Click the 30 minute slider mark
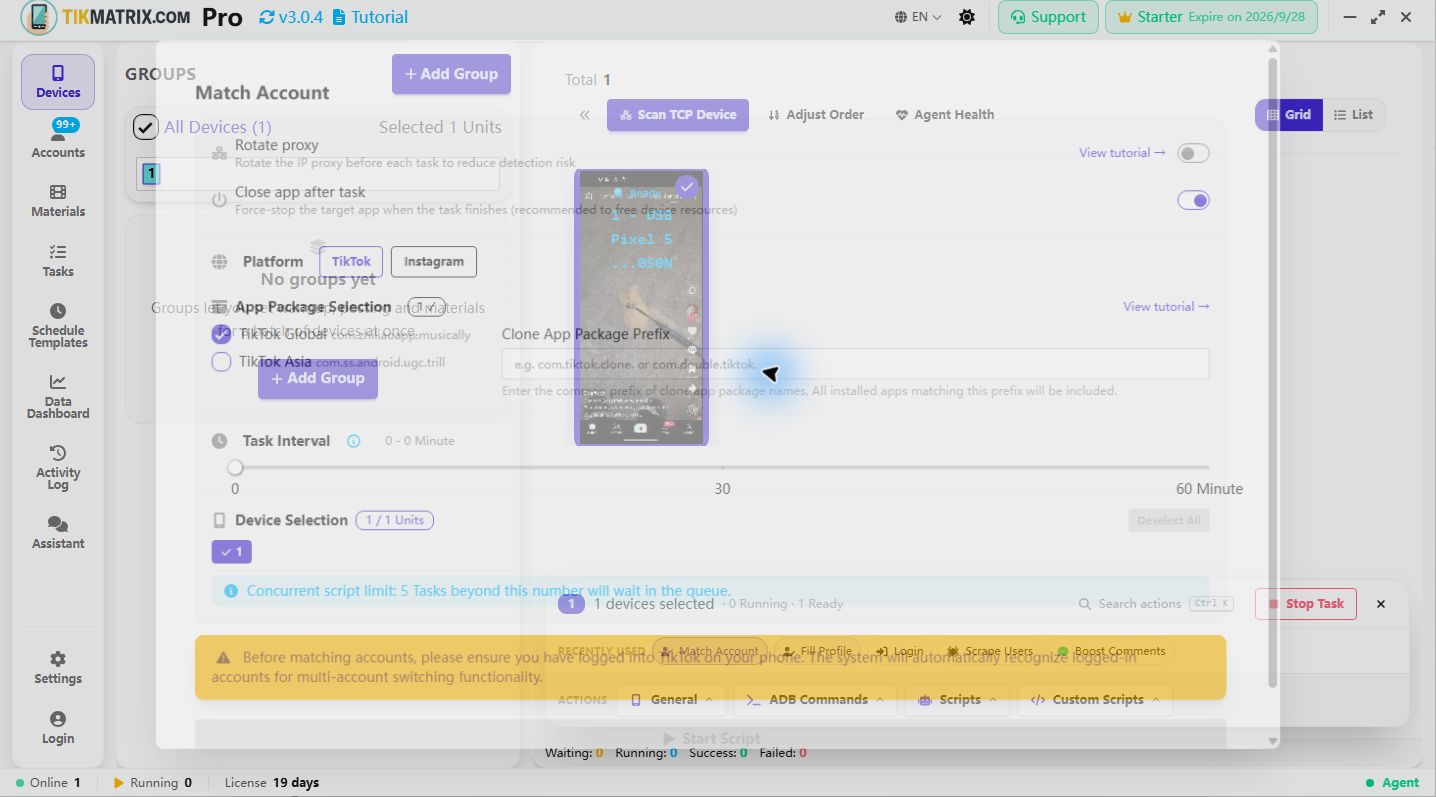Screen dimensions: 1436x797 click(722, 488)
